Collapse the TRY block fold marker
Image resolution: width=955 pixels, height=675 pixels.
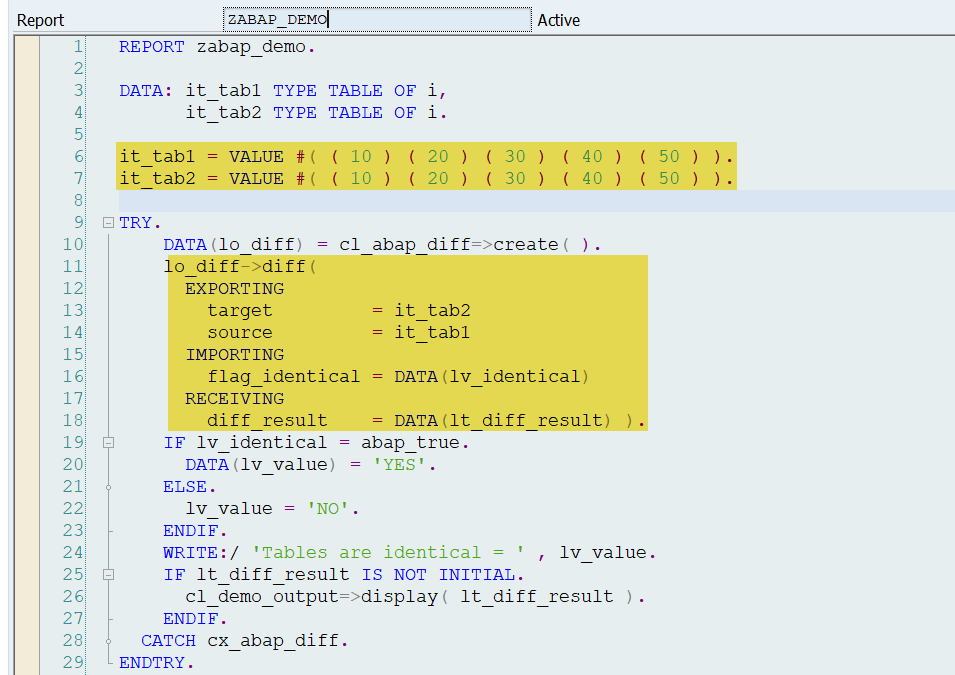[x=108, y=223]
